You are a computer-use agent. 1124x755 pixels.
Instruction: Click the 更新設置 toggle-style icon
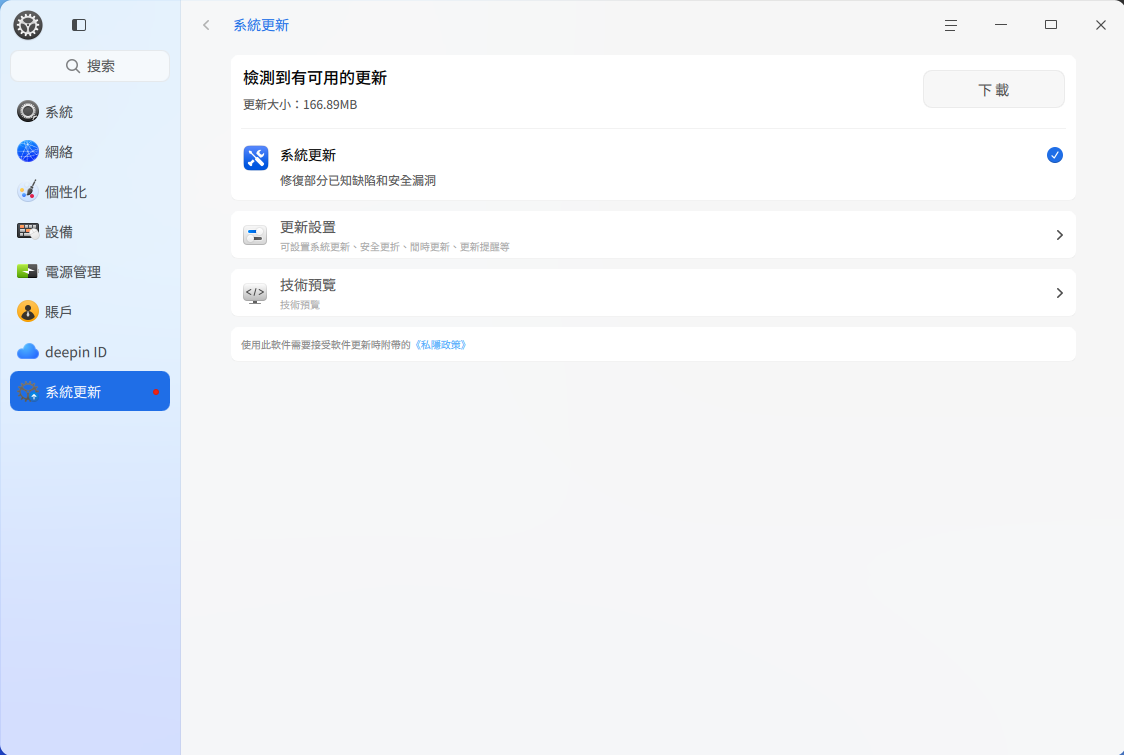(255, 234)
